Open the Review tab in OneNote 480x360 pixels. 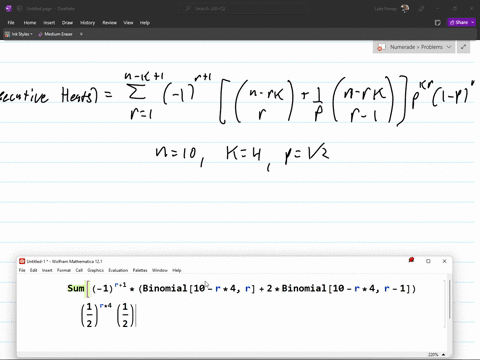click(x=109, y=23)
